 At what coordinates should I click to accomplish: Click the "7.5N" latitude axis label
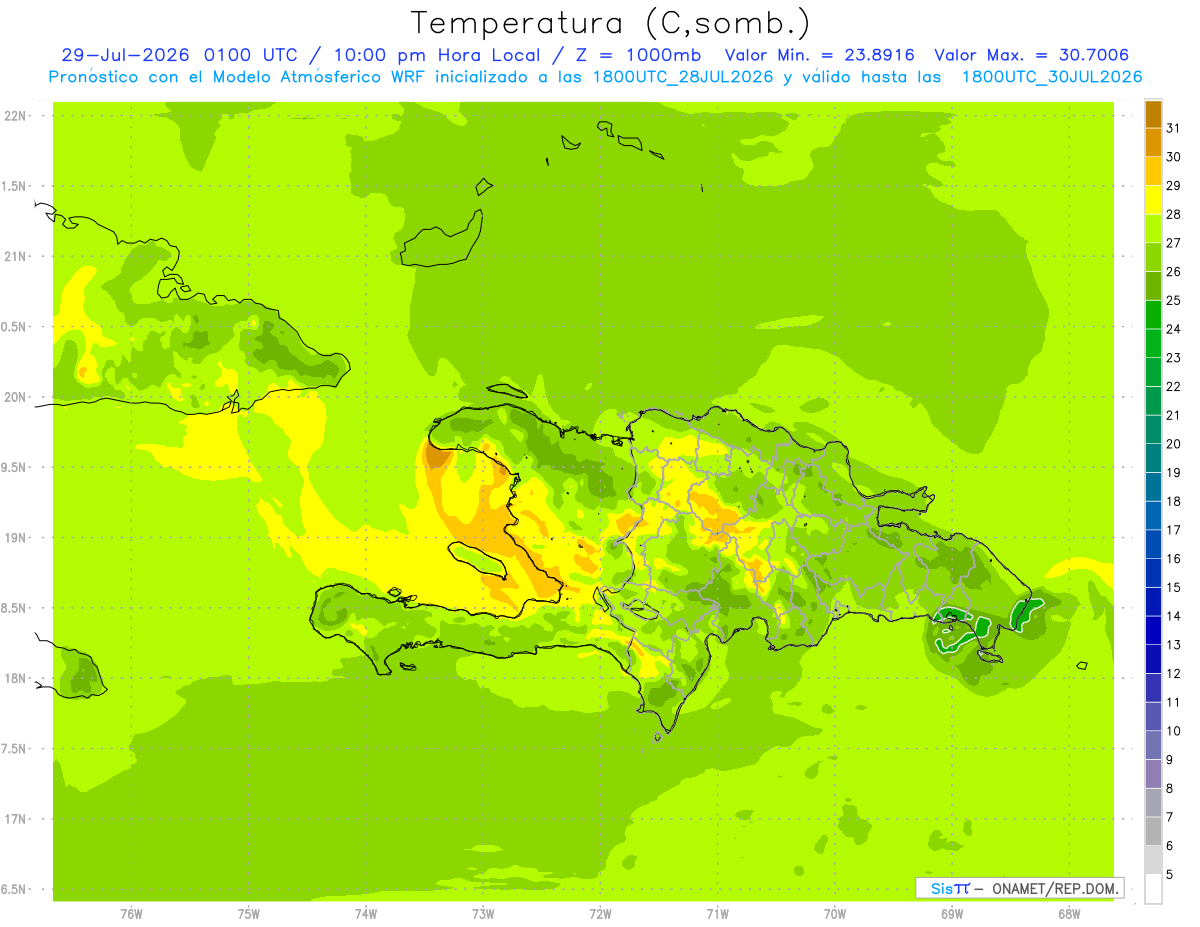[14, 748]
